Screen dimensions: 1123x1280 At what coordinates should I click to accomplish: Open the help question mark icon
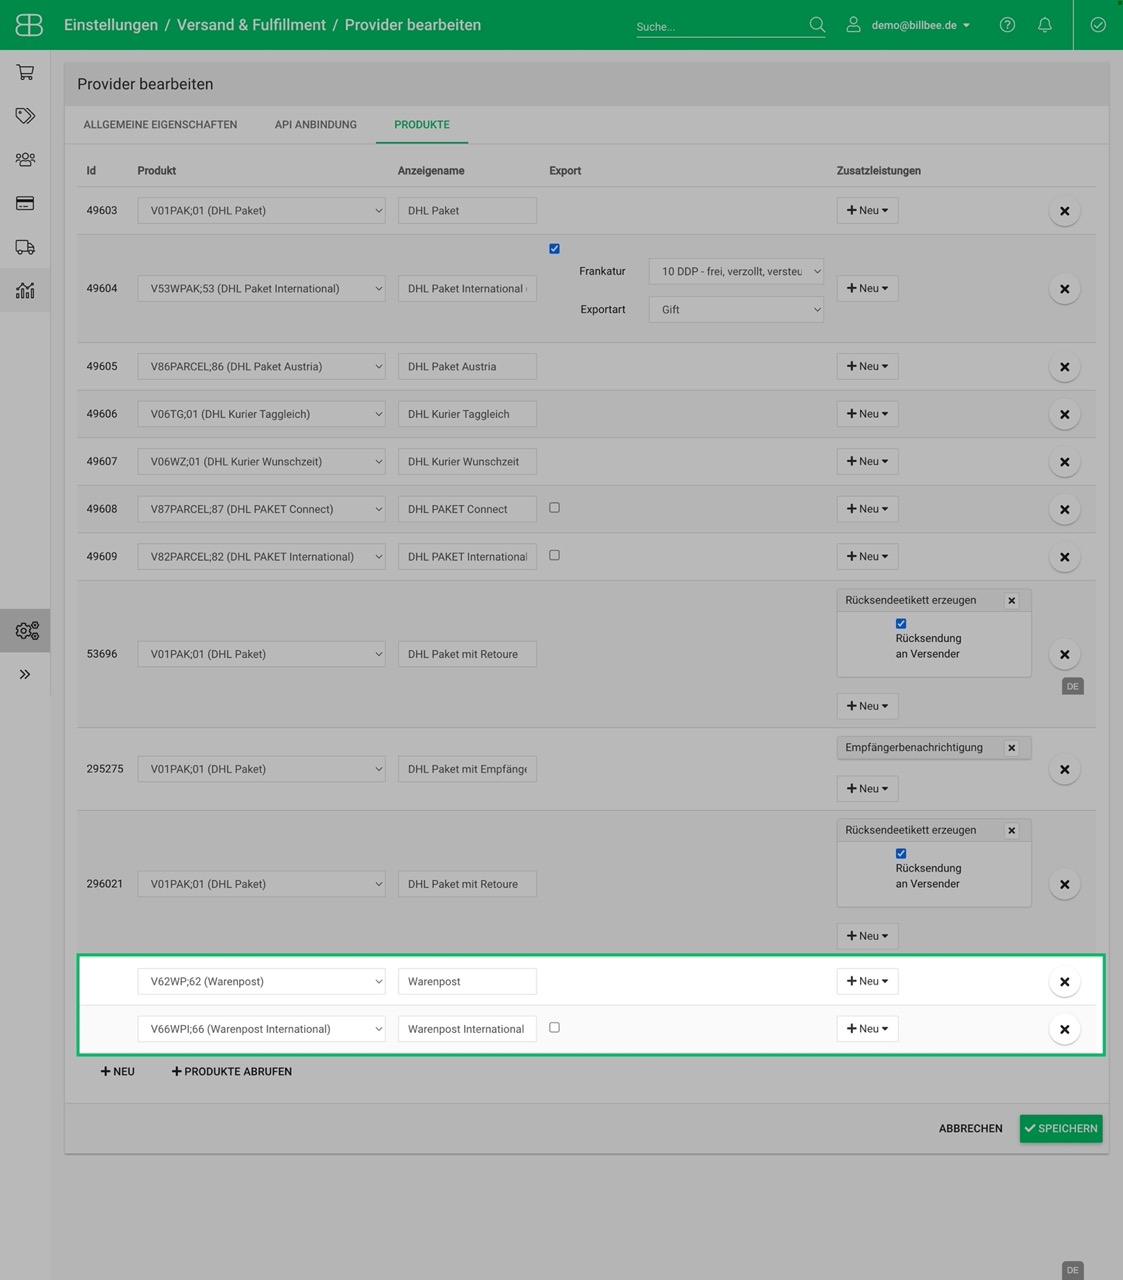pos(1007,25)
